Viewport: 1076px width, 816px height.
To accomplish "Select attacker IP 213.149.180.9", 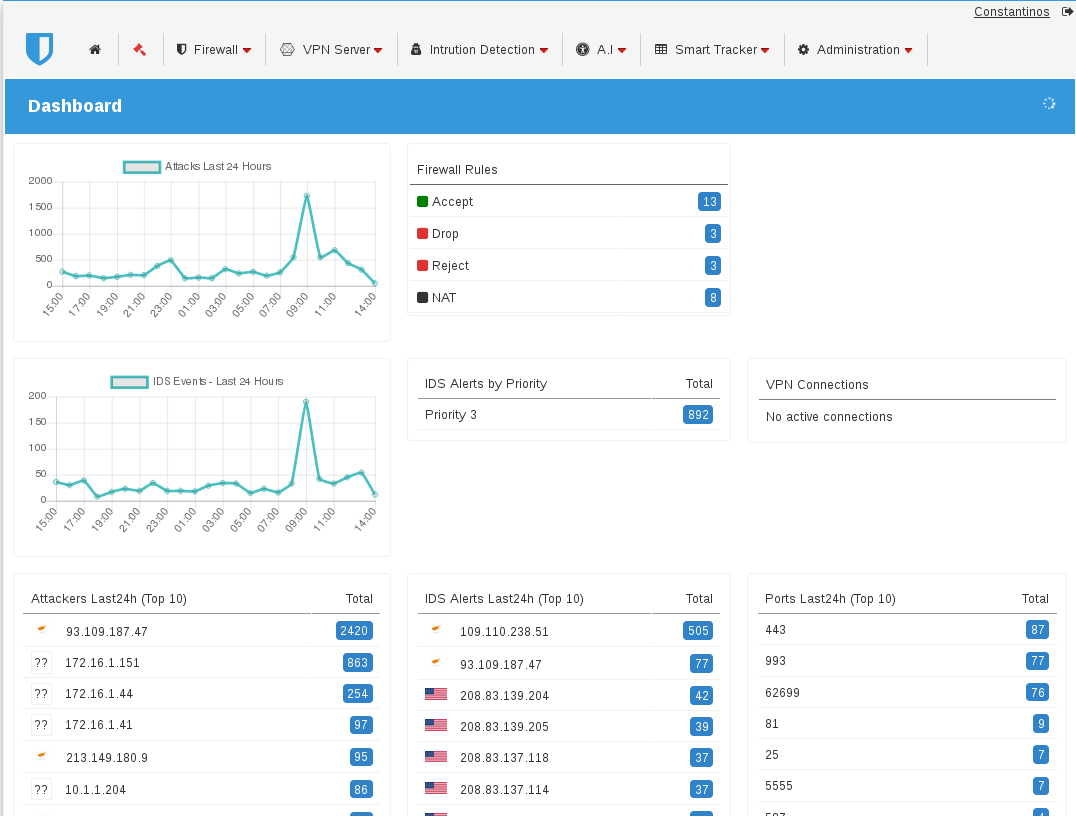I will pyautogui.click(x=107, y=758).
